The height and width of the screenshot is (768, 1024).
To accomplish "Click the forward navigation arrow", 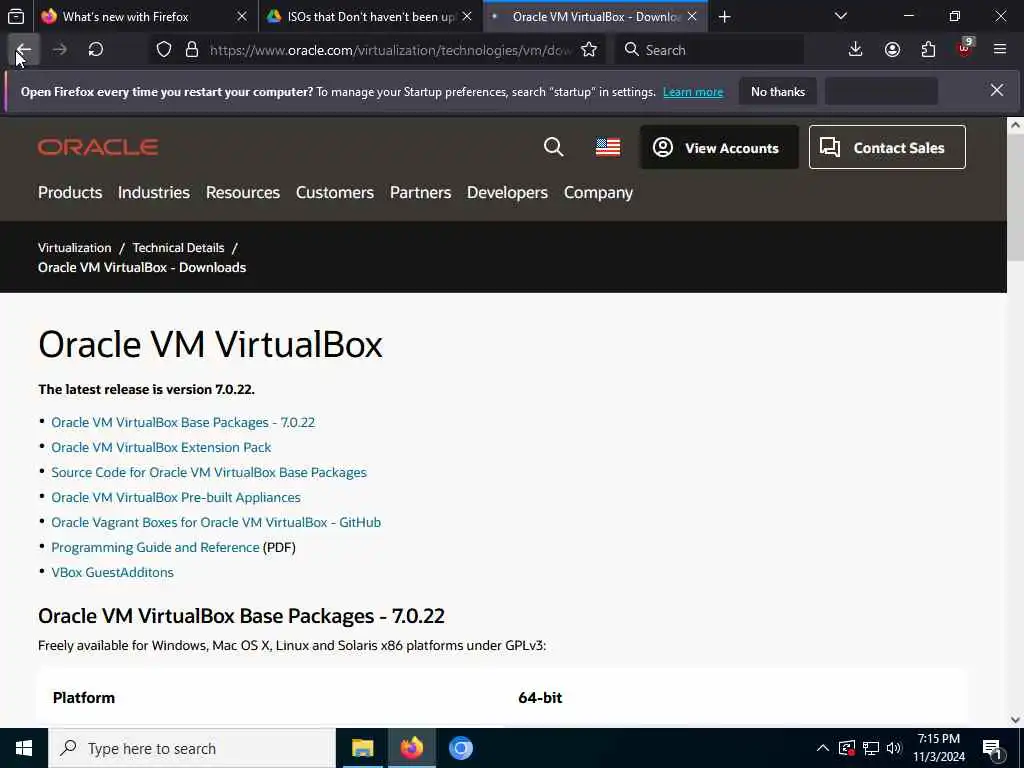I will coord(59,50).
